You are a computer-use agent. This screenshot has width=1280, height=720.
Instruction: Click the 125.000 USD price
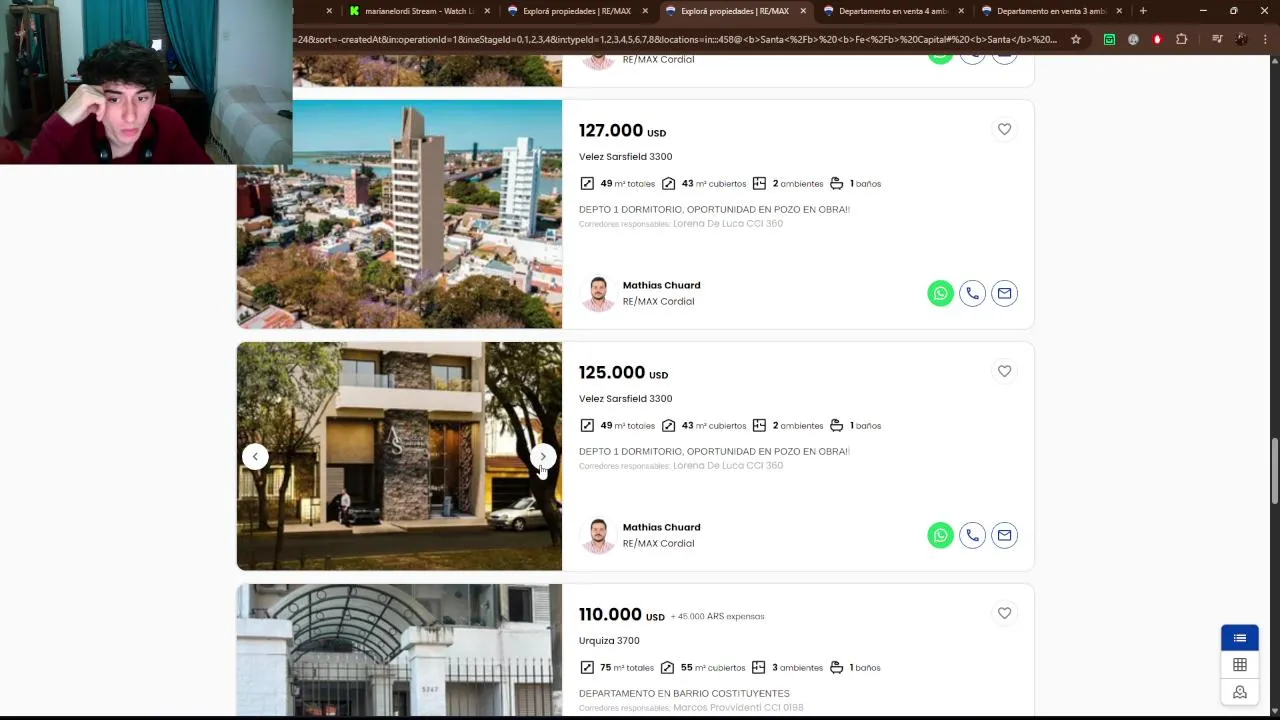[x=623, y=373]
